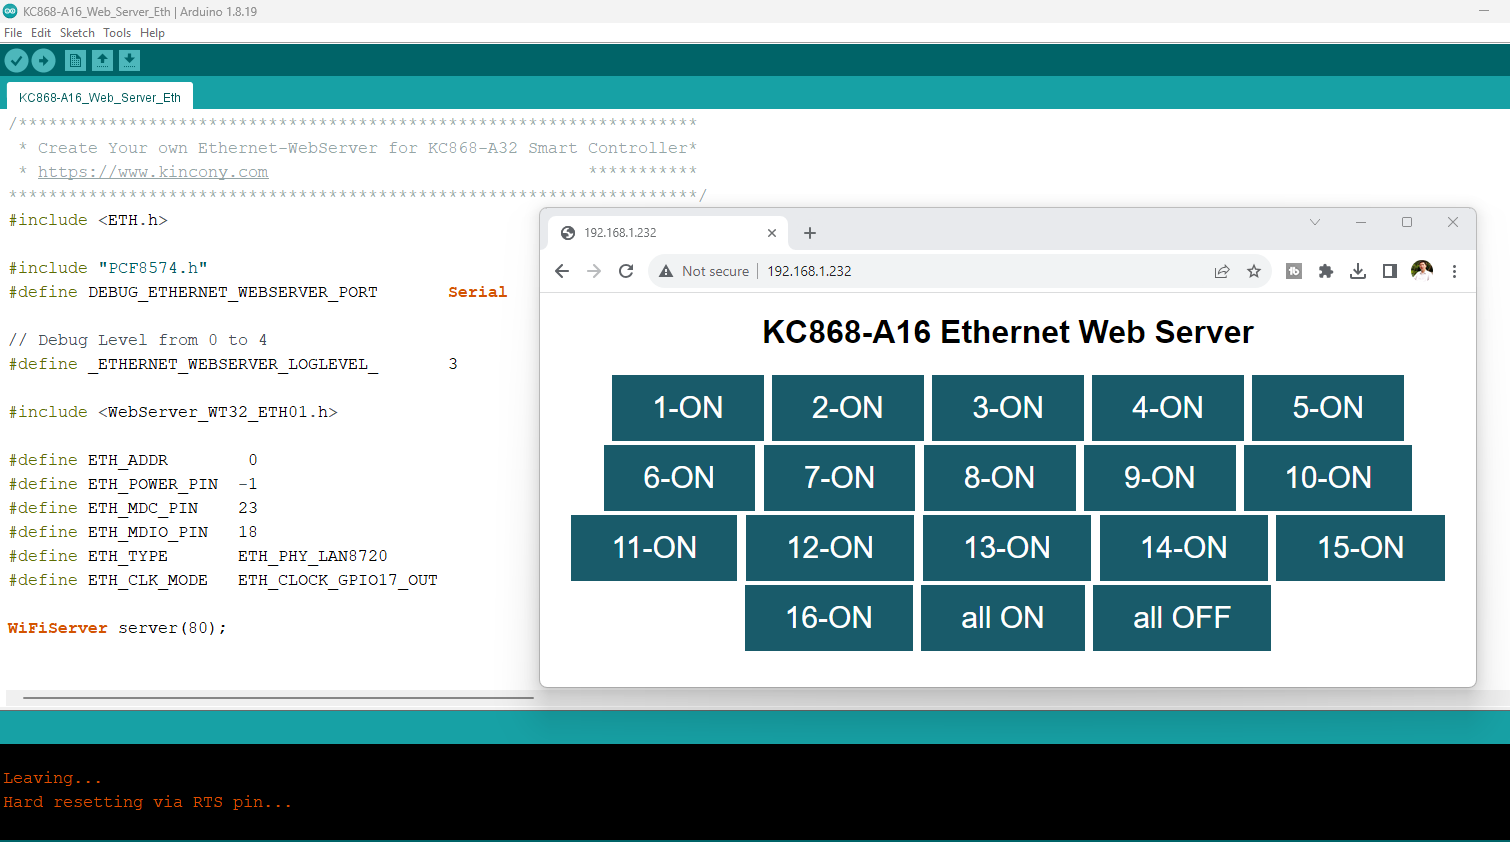Open the browser Downloads icon
The height and width of the screenshot is (842, 1510).
[x=1357, y=271]
